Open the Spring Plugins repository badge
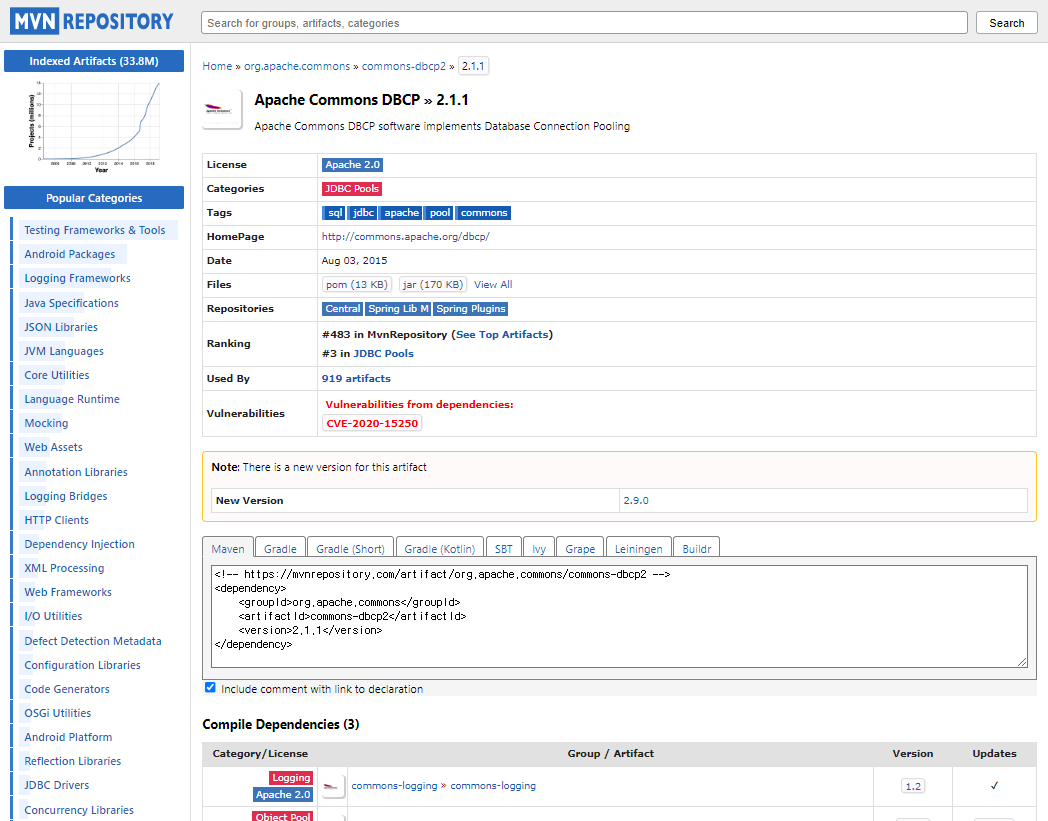Screen dimensions: 1048x821 pyautogui.click(x=471, y=308)
